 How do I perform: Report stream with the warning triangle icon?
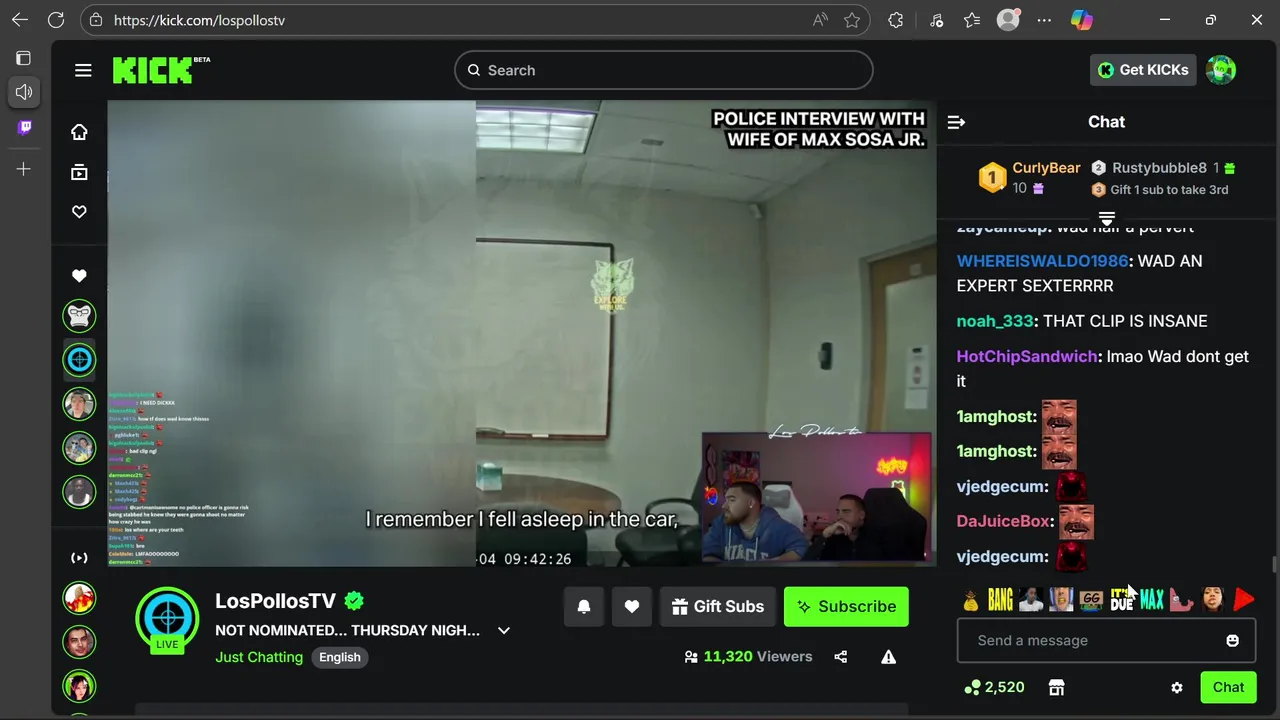(x=888, y=657)
